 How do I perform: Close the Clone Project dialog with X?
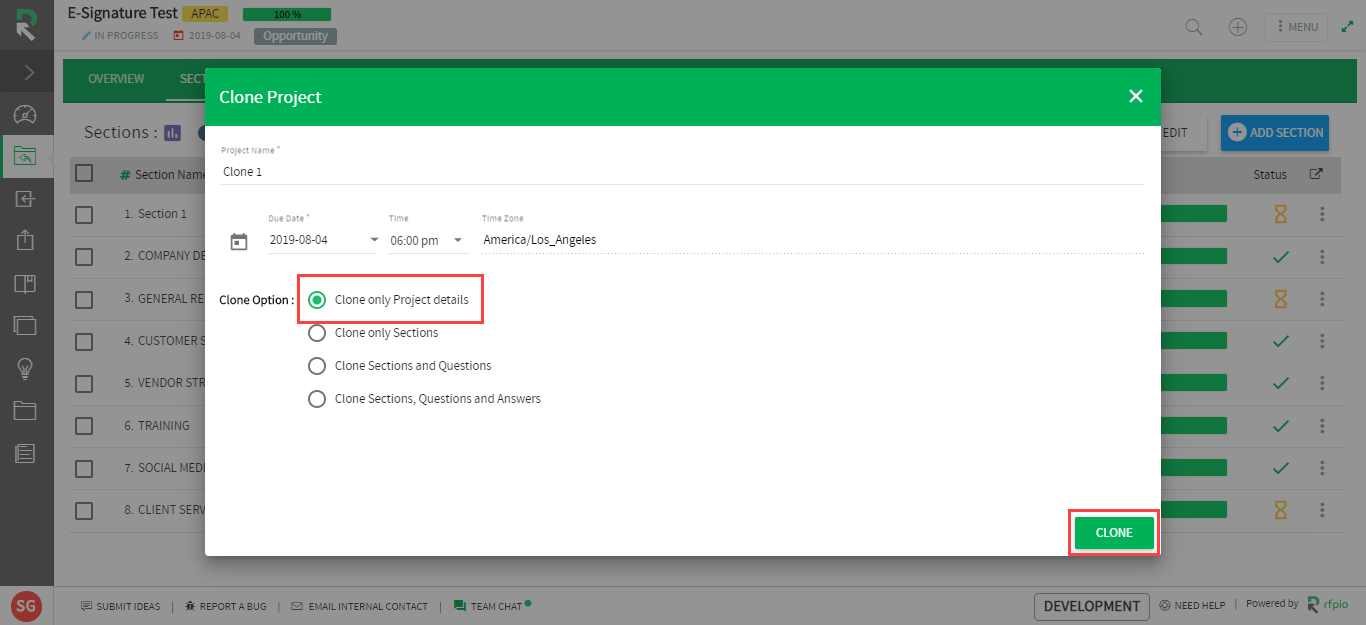pyautogui.click(x=1136, y=96)
